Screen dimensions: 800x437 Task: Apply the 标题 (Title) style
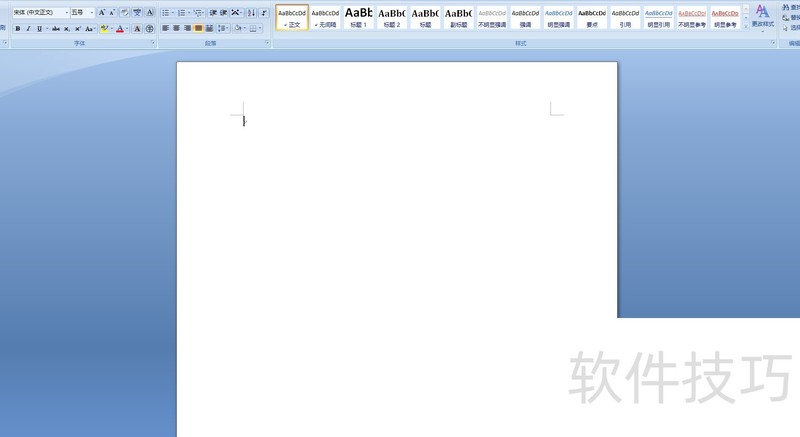[425, 17]
